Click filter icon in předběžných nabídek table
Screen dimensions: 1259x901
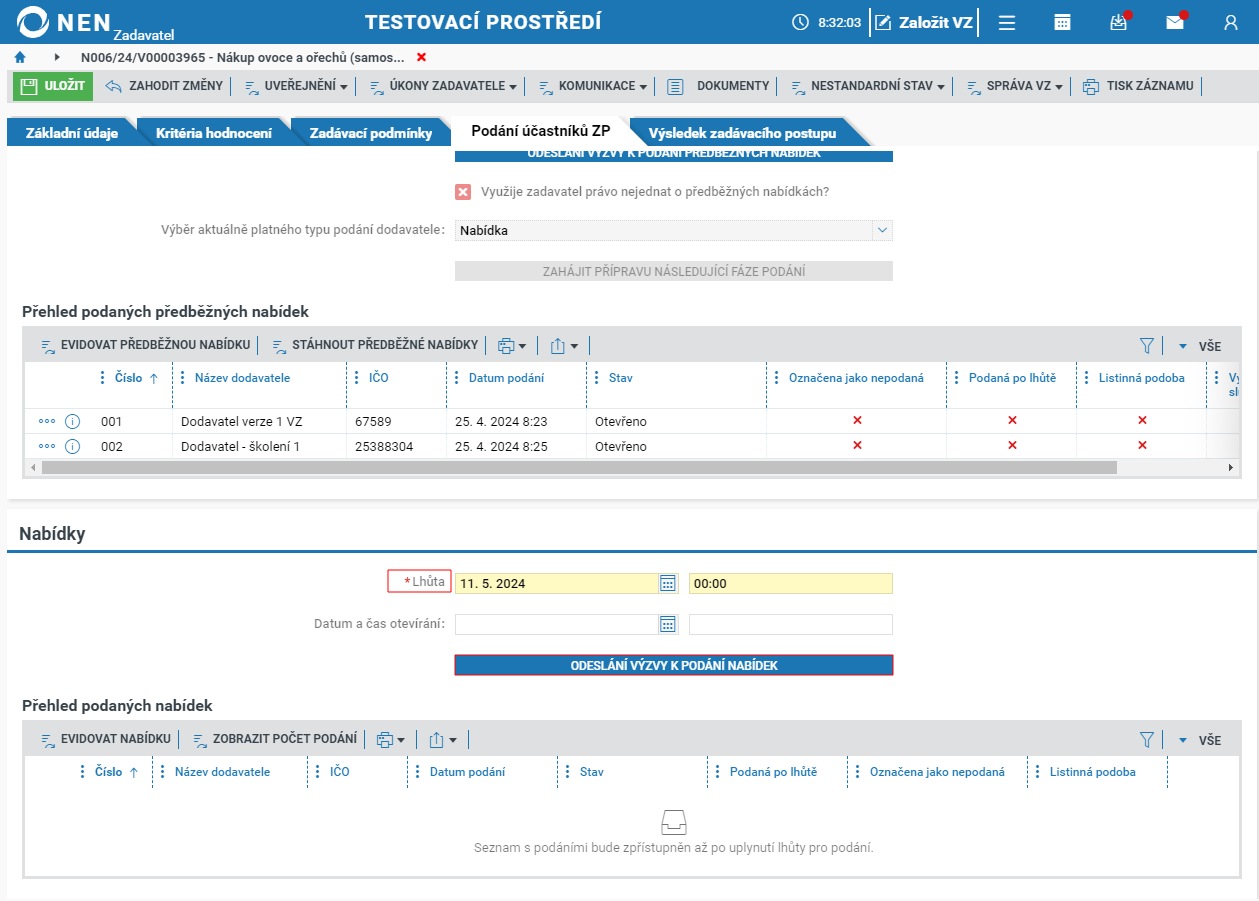pyautogui.click(x=1147, y=345)
